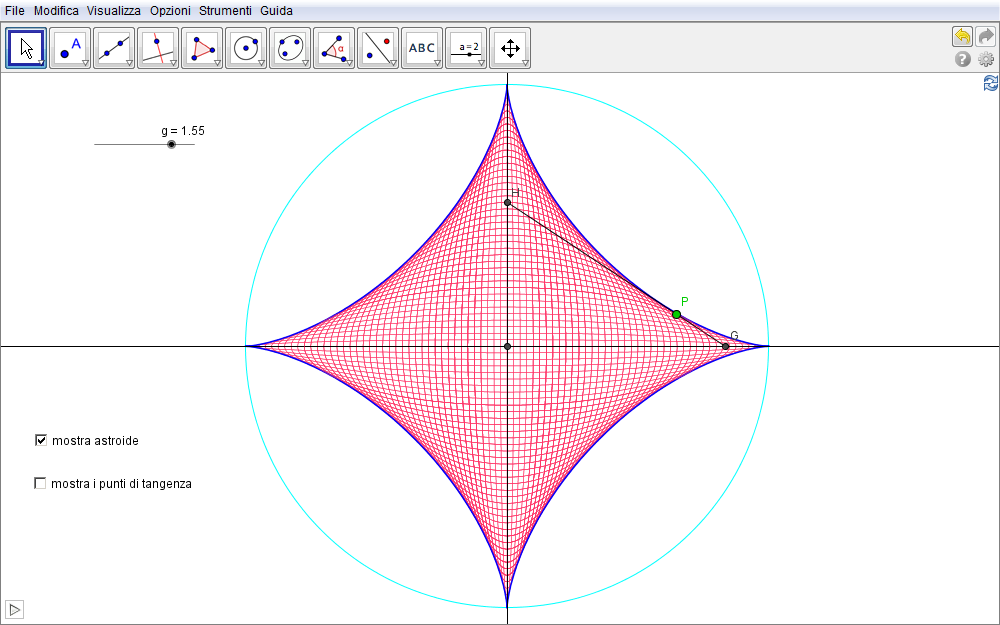Screen dimensions: 1000x625
Task: Open the Visualizza menu
Action: 113,10
